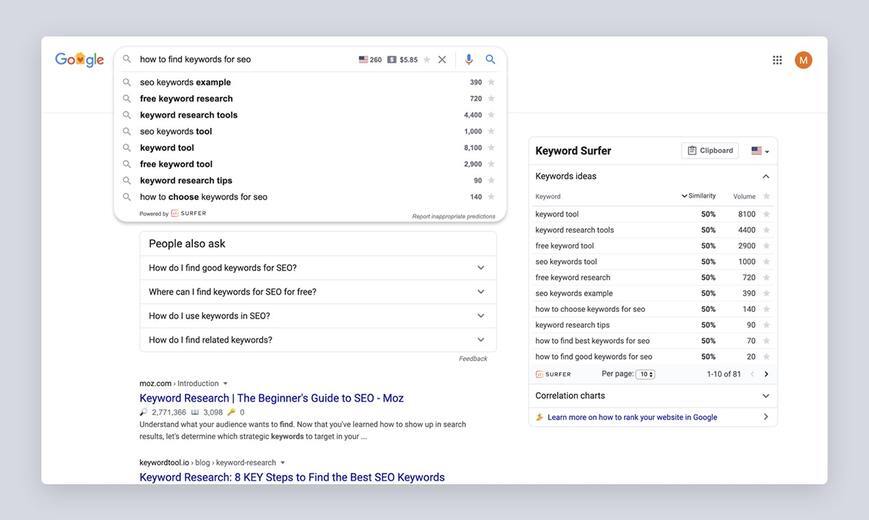Click the Feedback link under People also ask
This screenshot has height=520, width=869.
coord(473,359)
